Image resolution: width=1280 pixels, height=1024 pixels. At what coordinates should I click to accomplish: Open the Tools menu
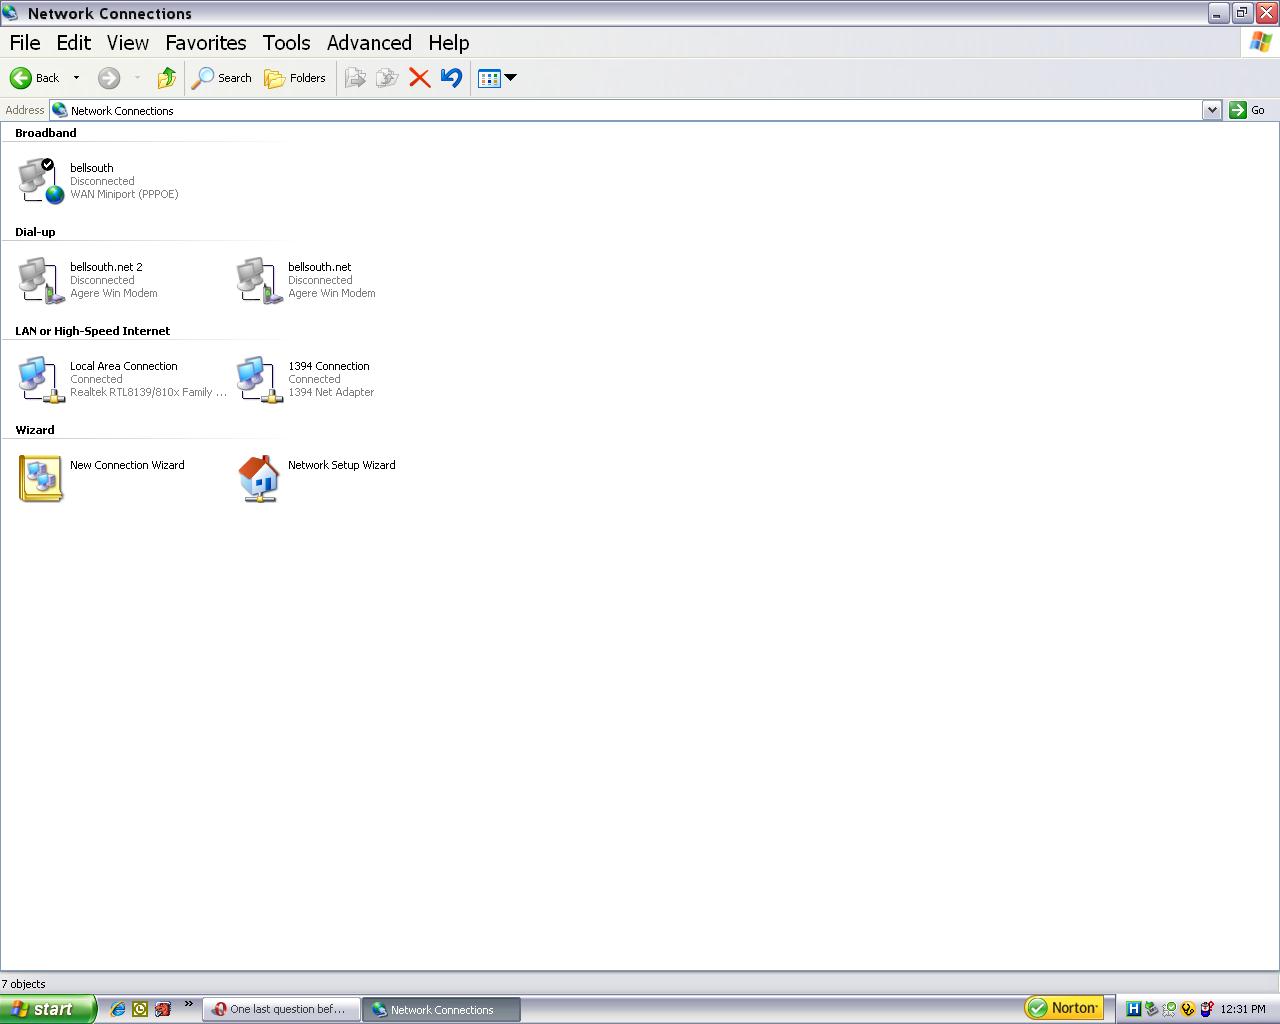click(287, 43)
